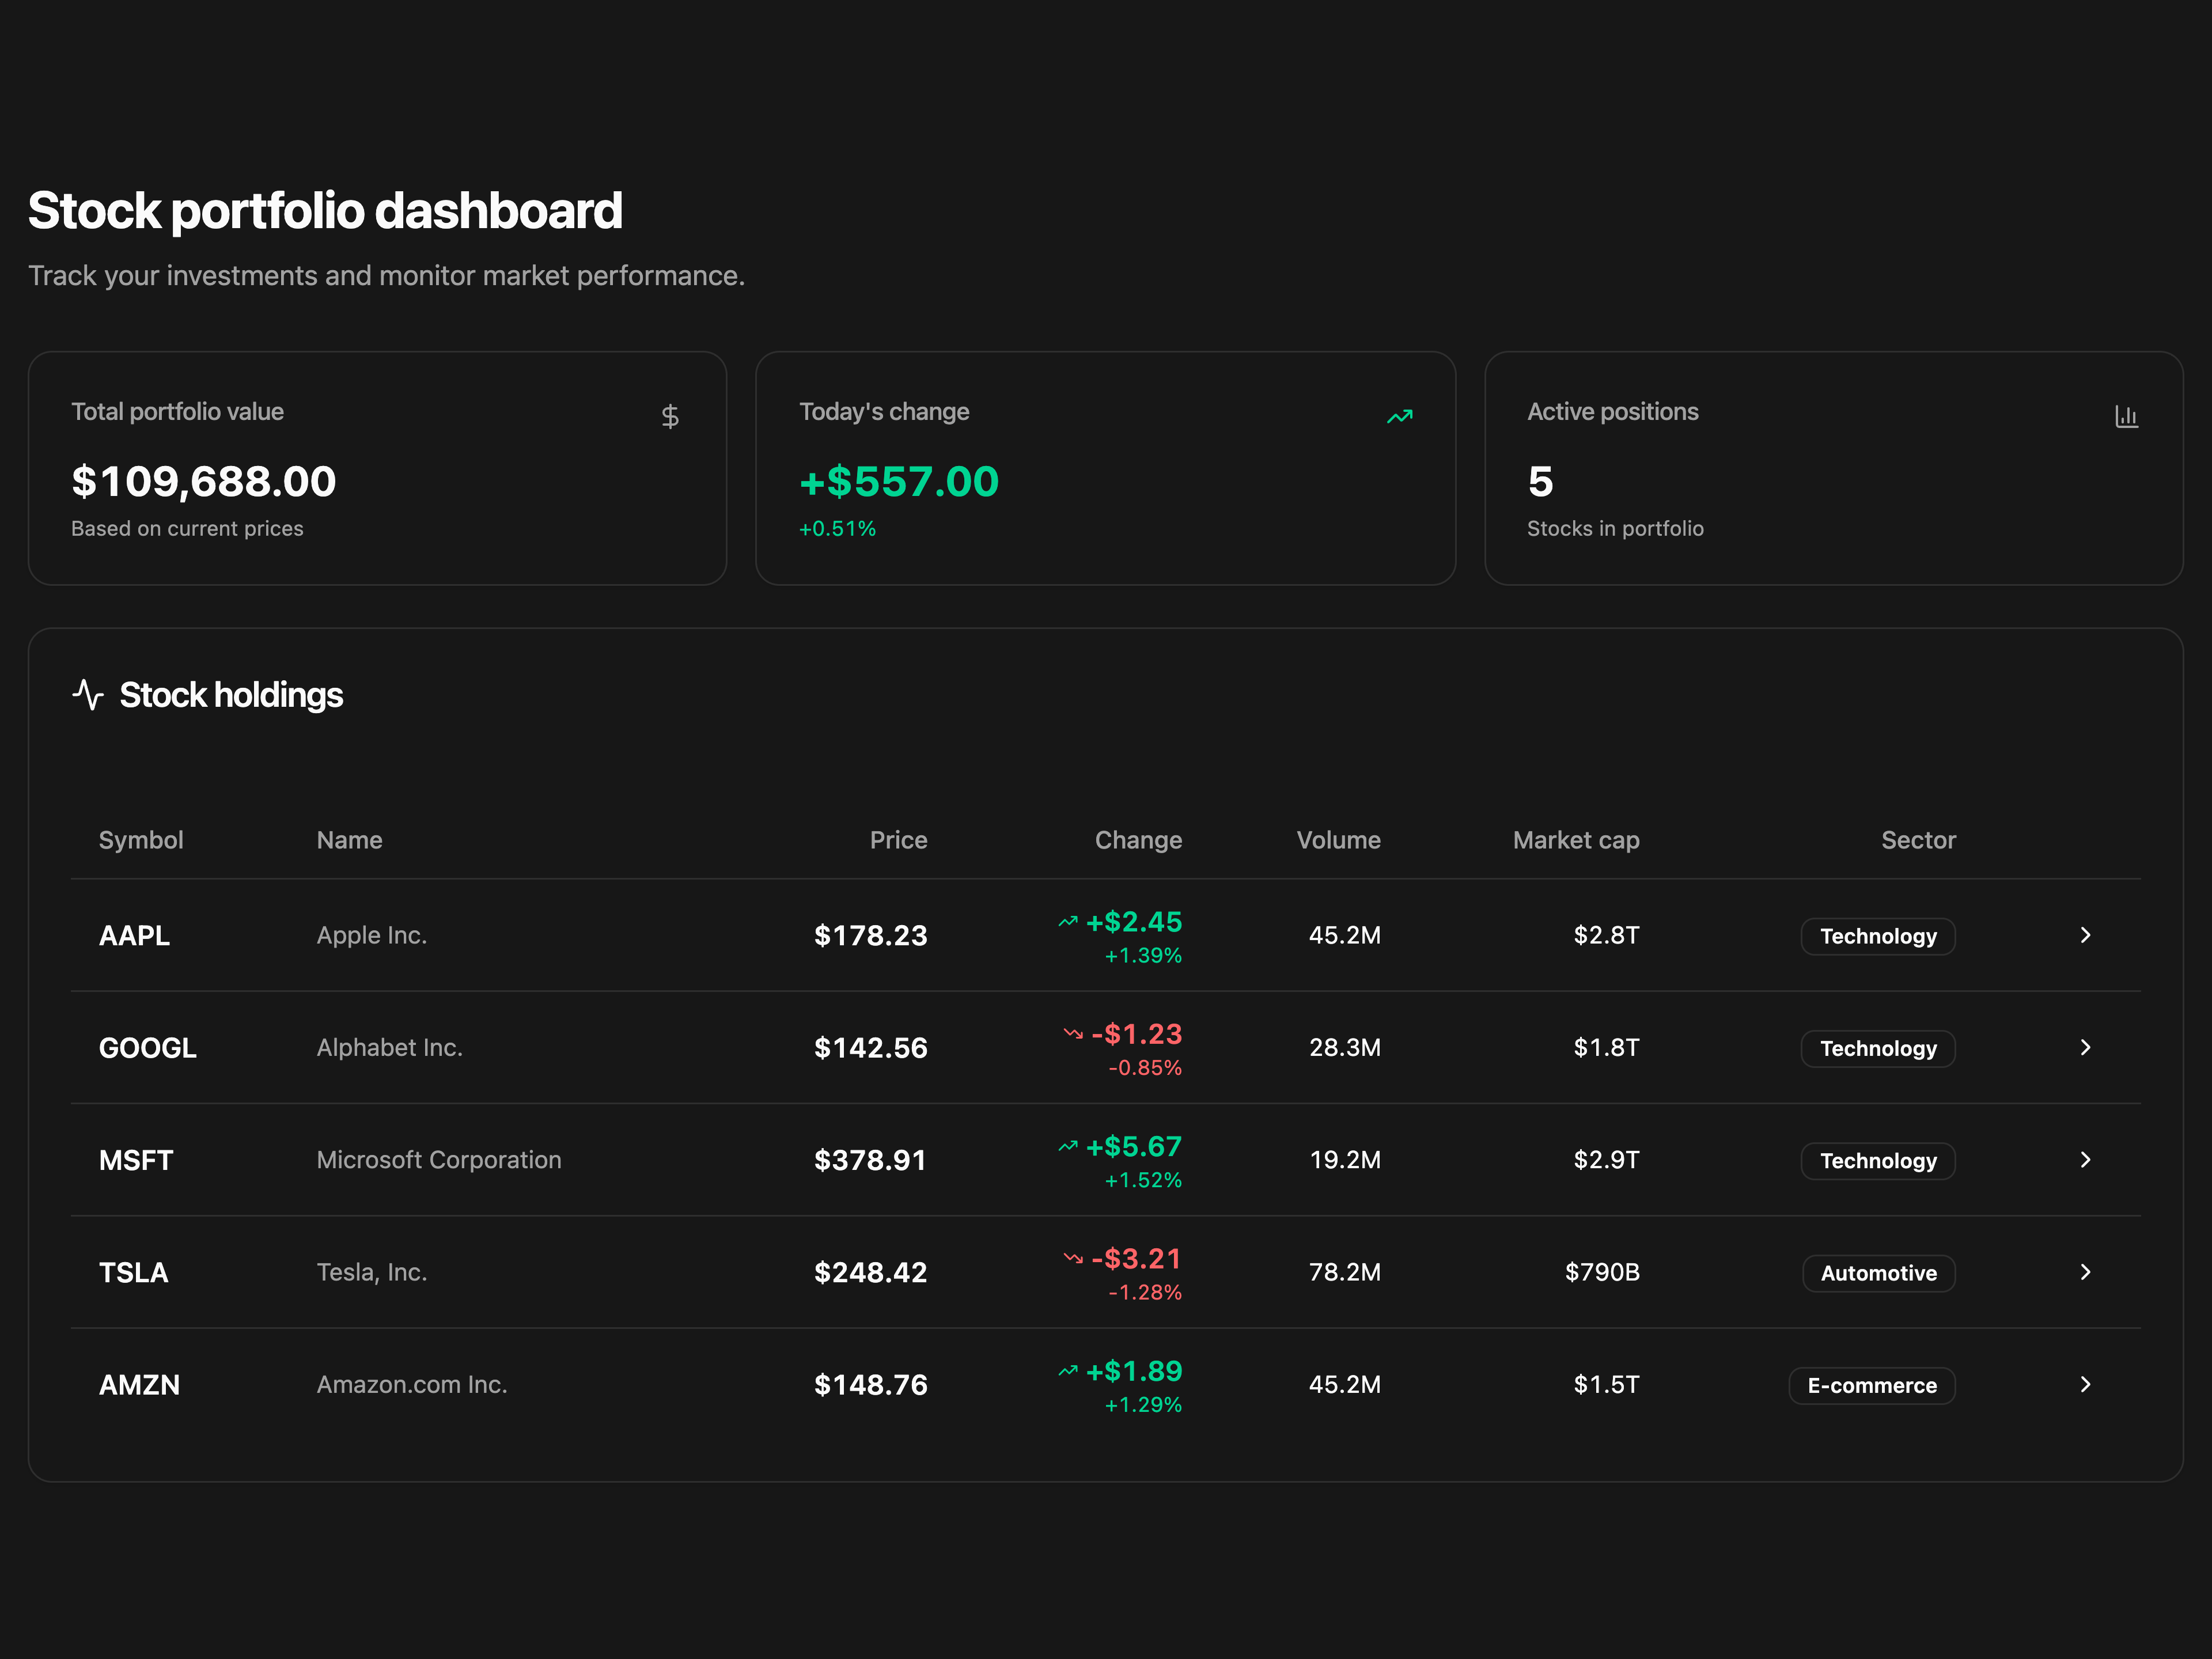Click the 78.2M volume value
The height and width of the screenshot is (1659, 2212).
(1344, 1272)
